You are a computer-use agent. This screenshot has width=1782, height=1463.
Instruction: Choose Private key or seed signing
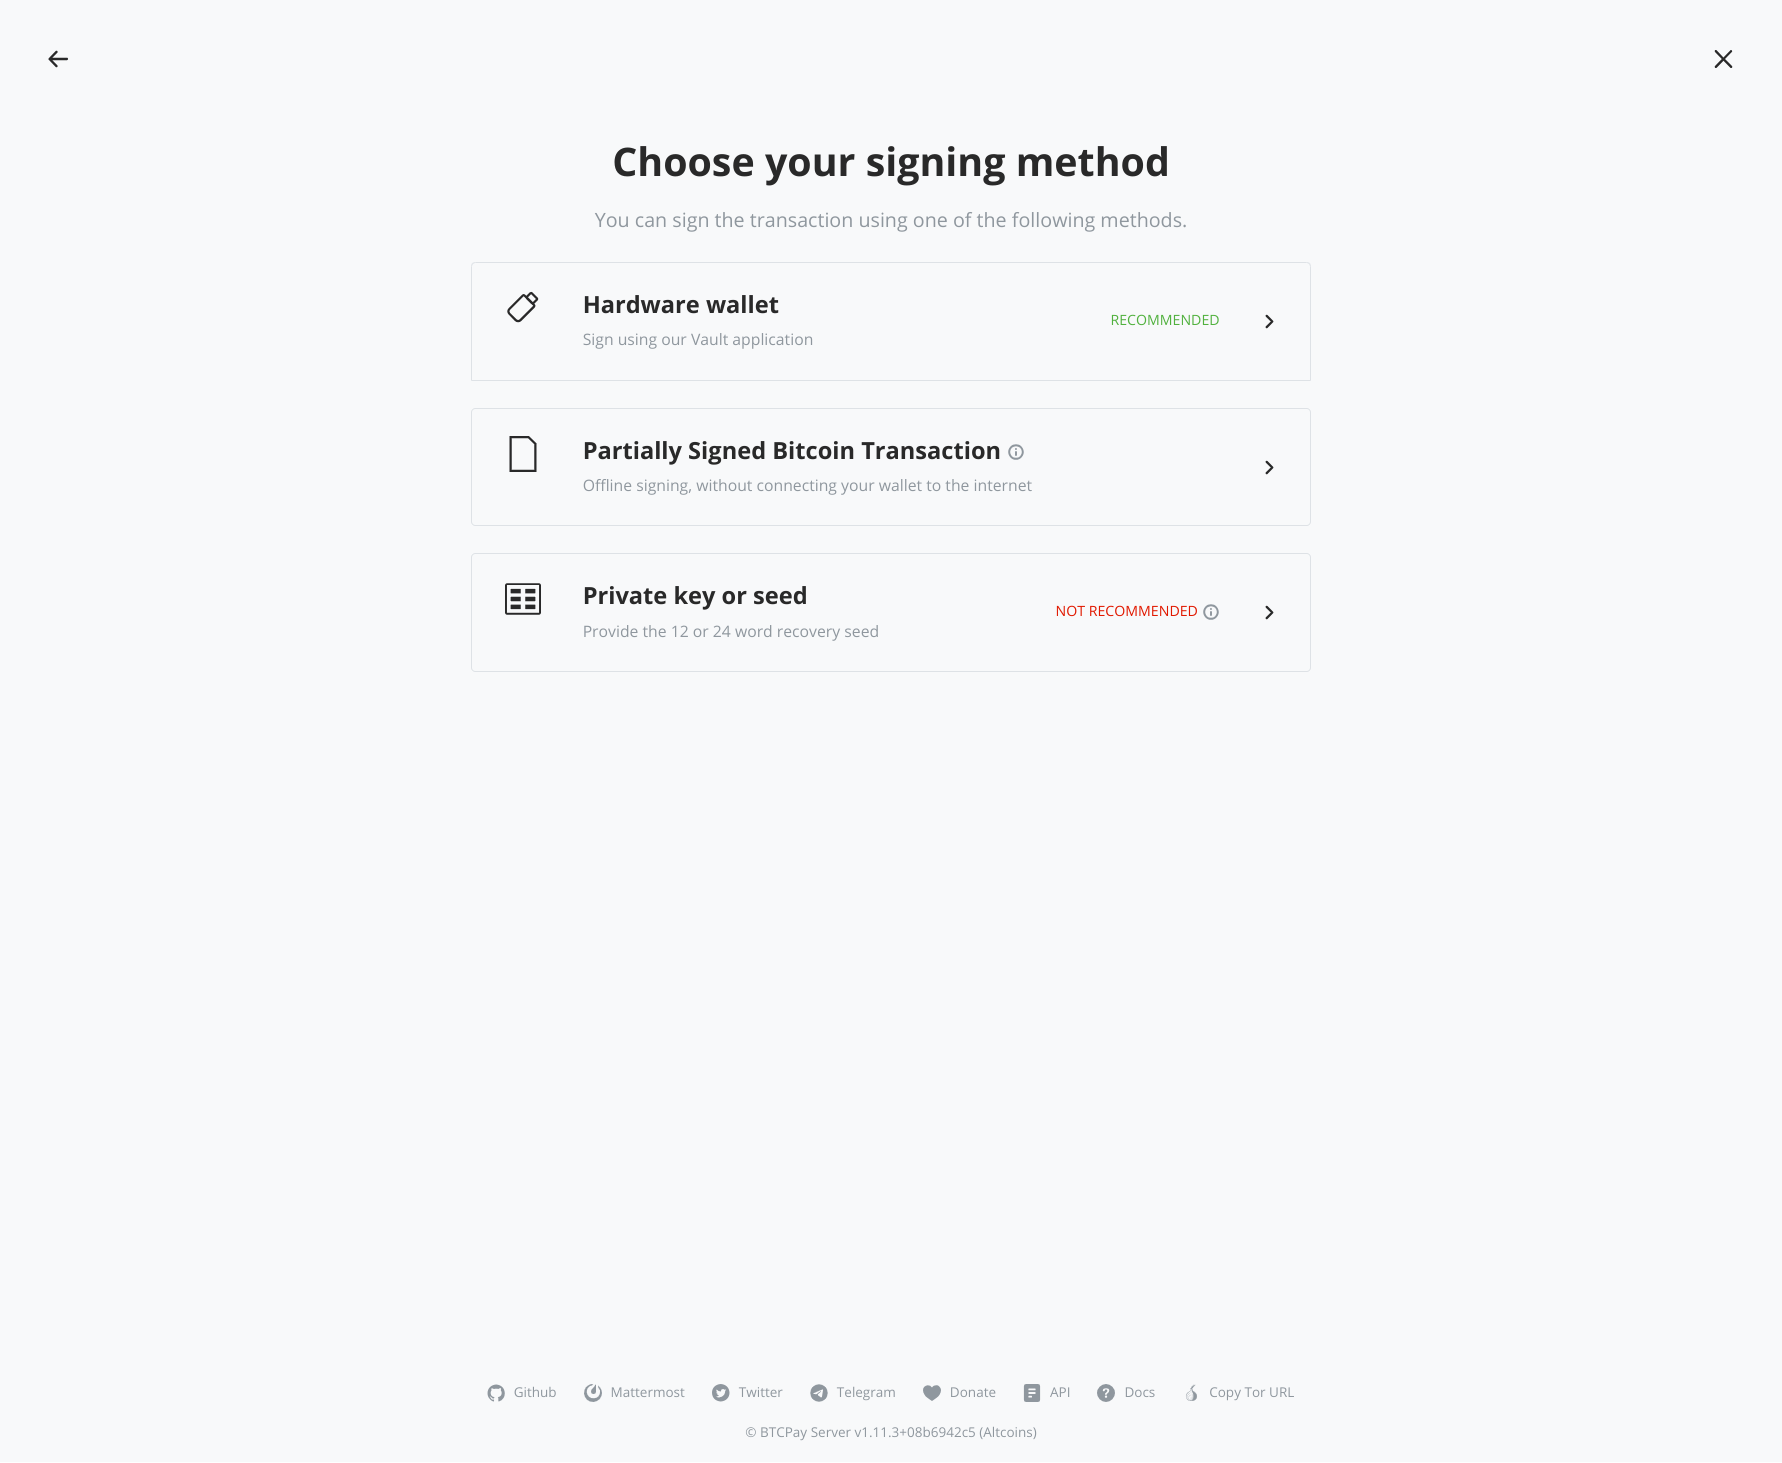coord(890,612)
